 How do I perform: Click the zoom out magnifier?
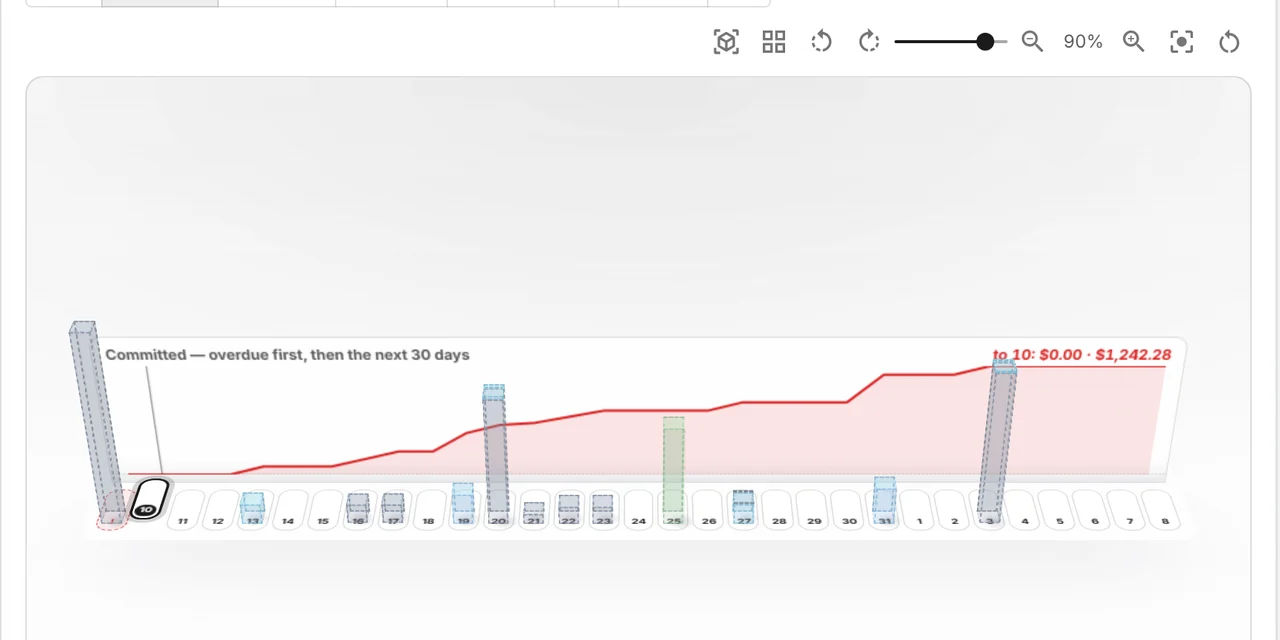tap(1032, 41)
